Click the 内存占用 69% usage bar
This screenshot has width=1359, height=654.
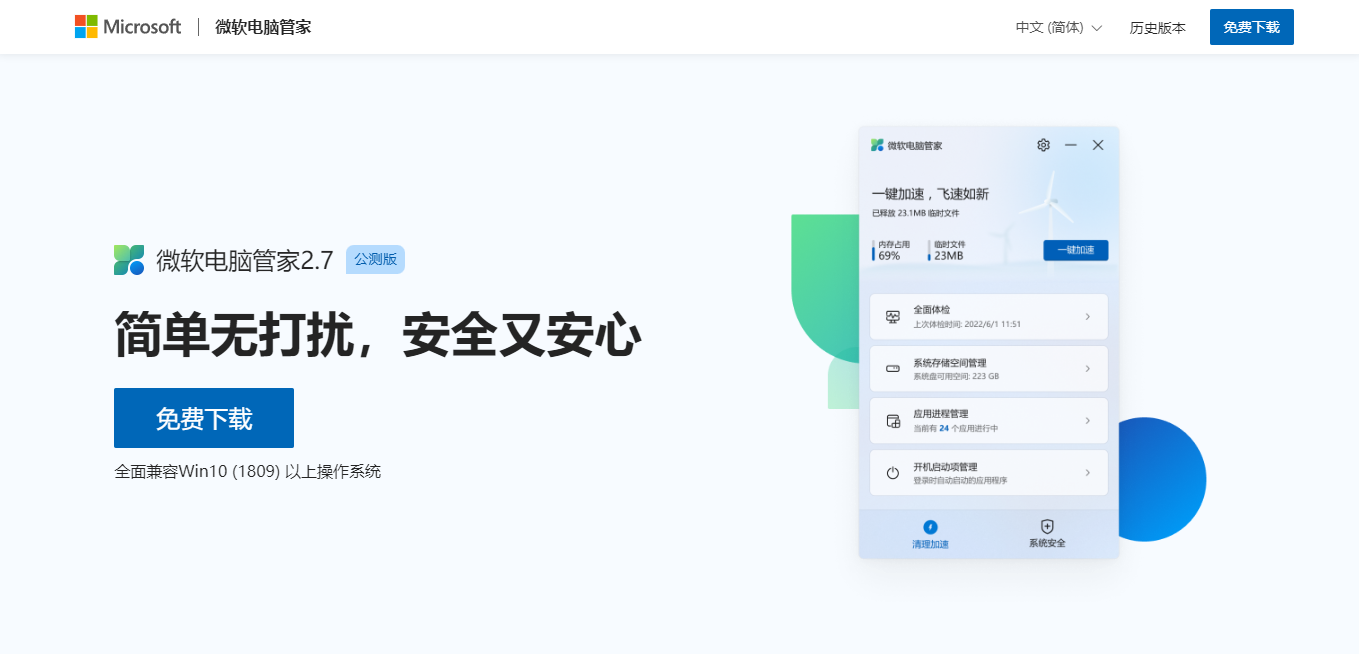[x=895, y=250]
